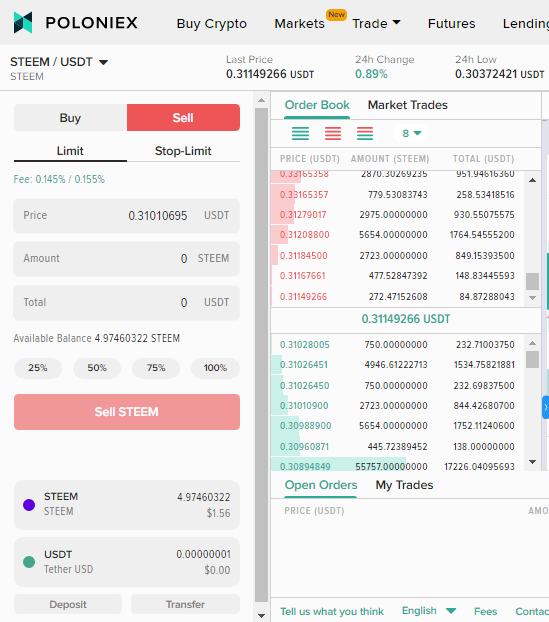Open the Lending menu item

click(526, 23)
